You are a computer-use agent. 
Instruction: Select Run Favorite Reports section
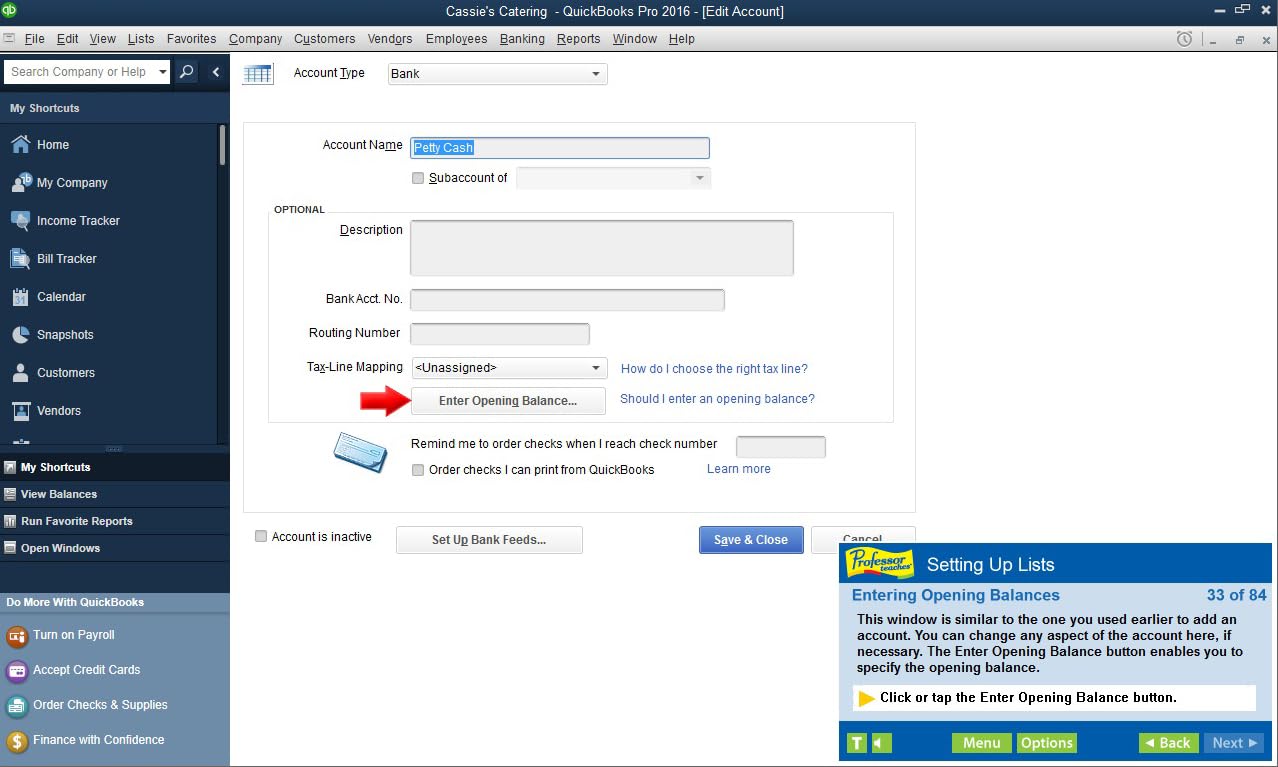tap(115, 521)
